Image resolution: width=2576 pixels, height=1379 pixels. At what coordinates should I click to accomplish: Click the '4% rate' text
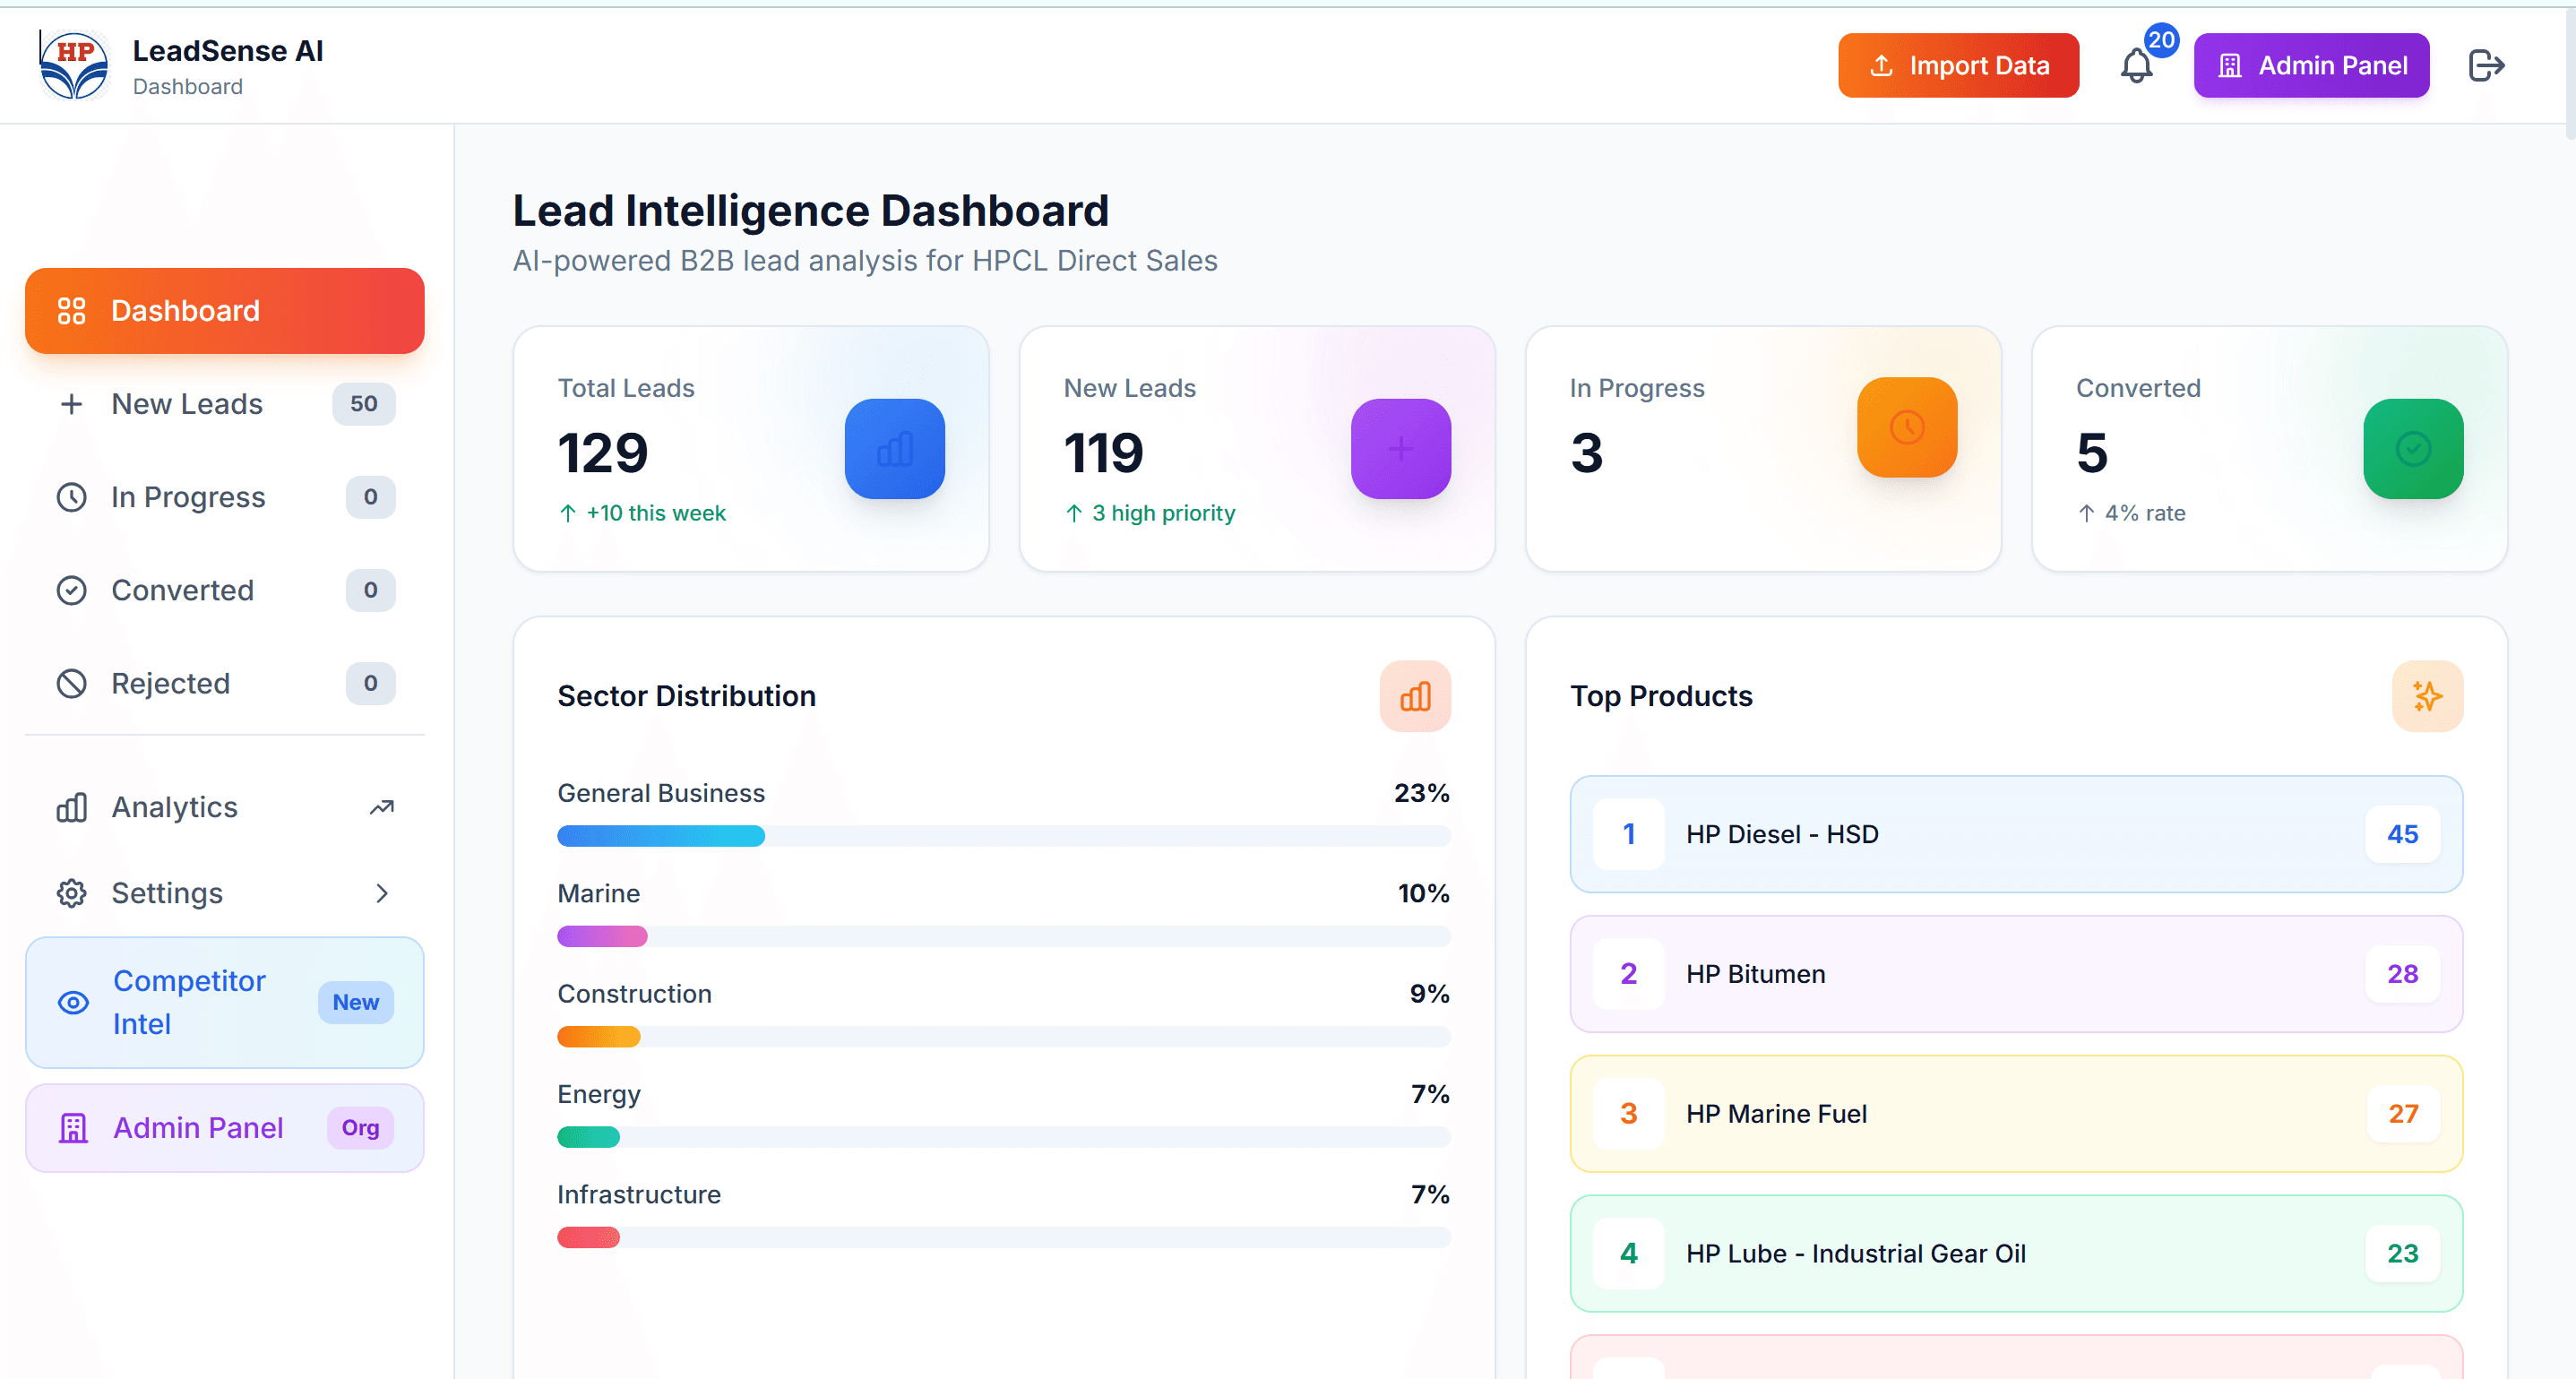pyautogui.click(x=2145, y=513)
